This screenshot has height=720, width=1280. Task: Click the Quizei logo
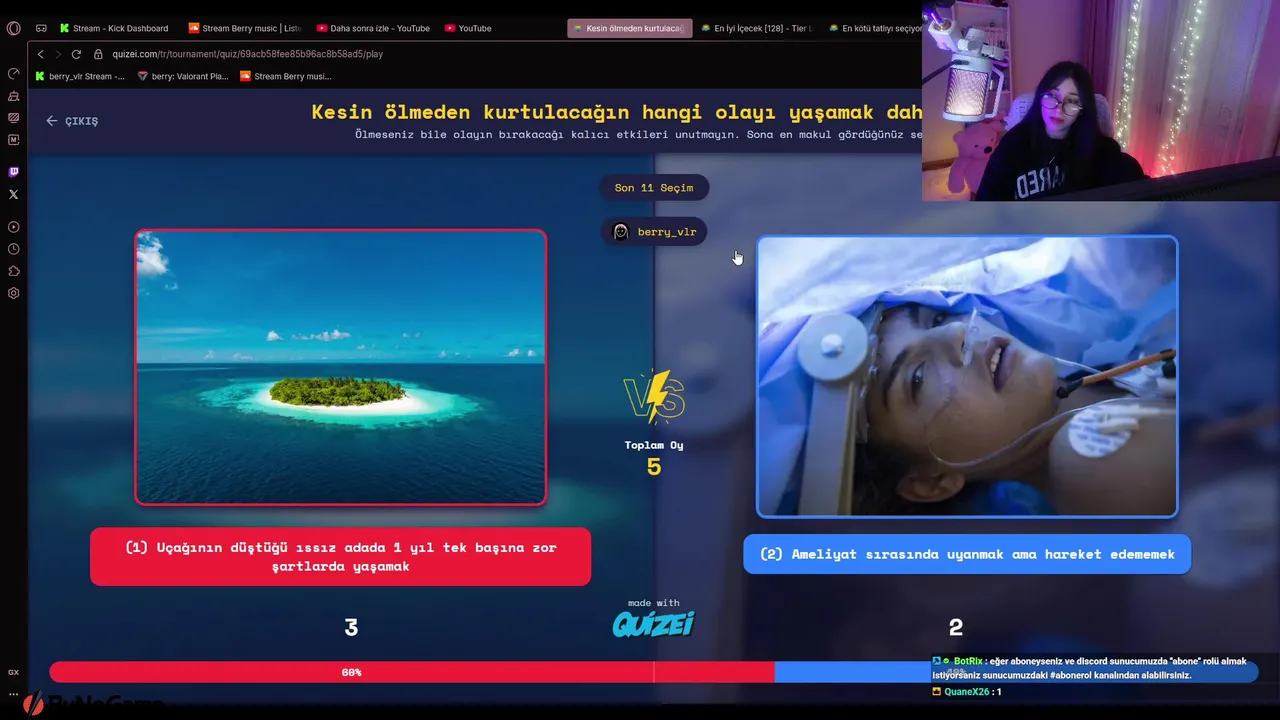[x=653, y=624]
